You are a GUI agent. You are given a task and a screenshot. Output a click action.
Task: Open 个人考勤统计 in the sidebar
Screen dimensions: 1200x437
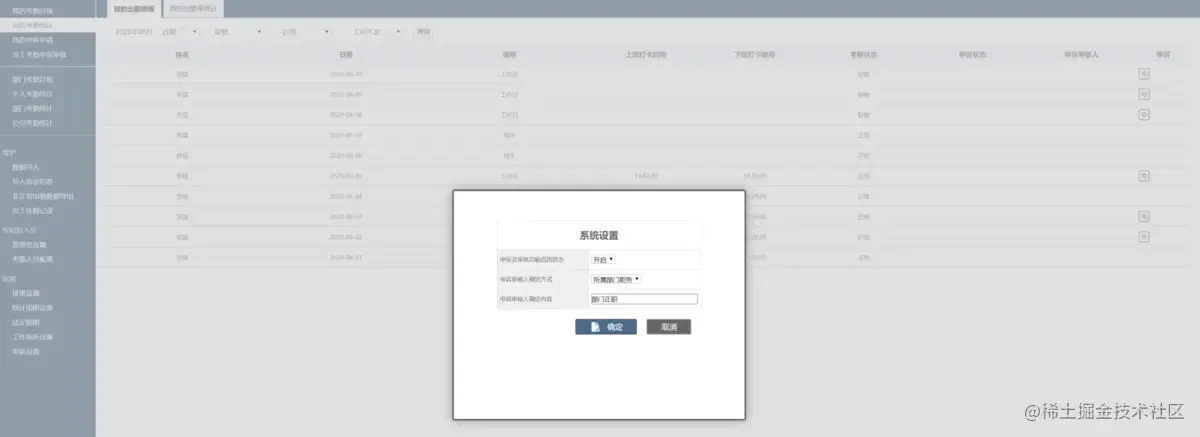click(x=32, y=94)
